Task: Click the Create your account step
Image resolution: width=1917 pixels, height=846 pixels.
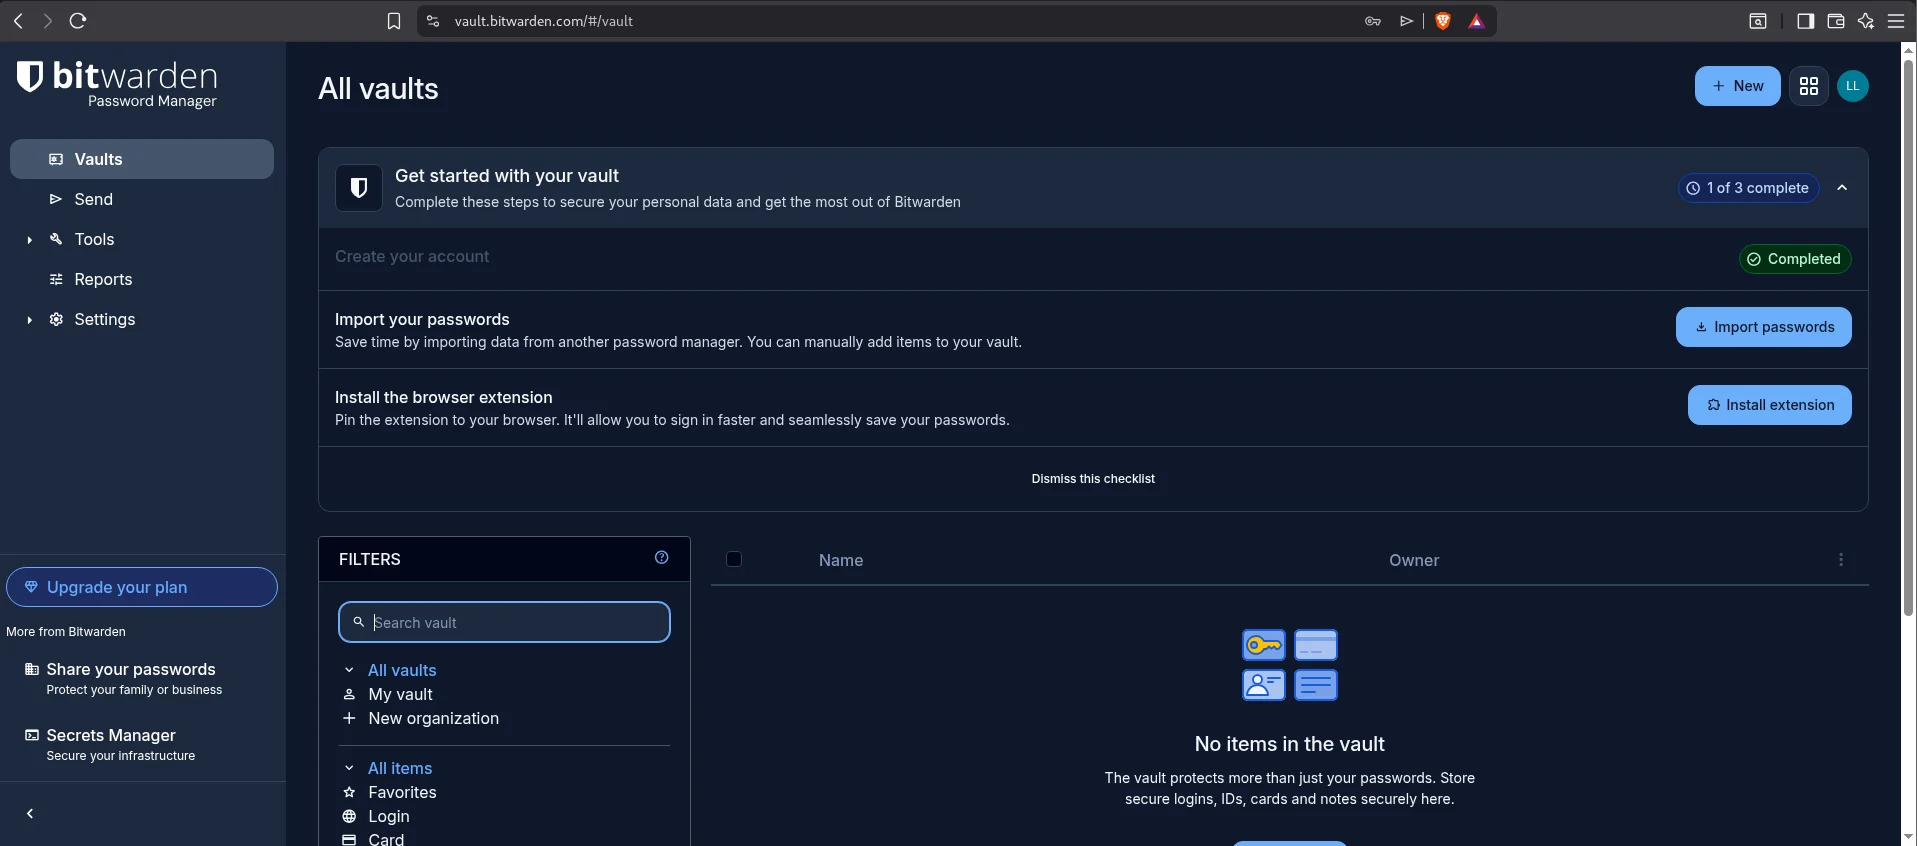Action: pos(412,256)
